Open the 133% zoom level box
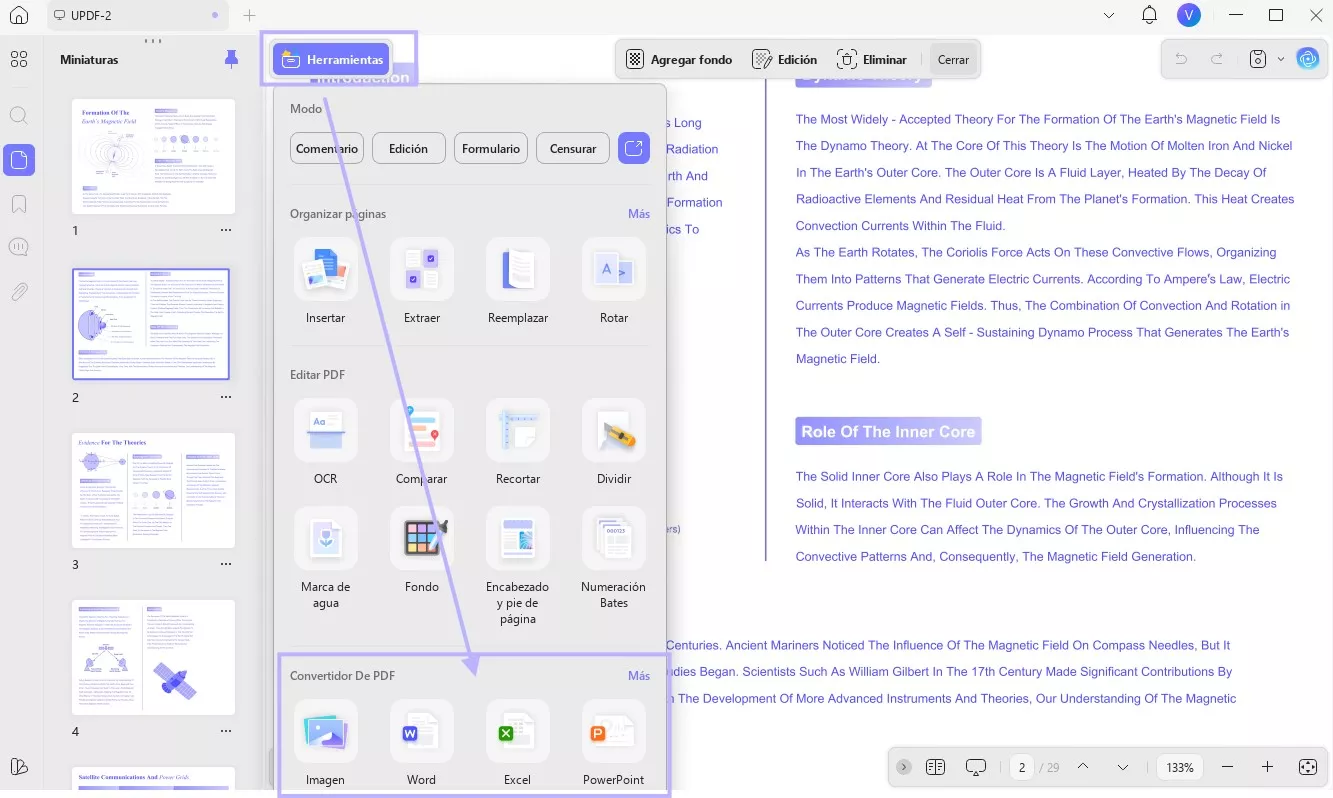The height and width of the screenshot is (798, 1333). [1180, 767]
